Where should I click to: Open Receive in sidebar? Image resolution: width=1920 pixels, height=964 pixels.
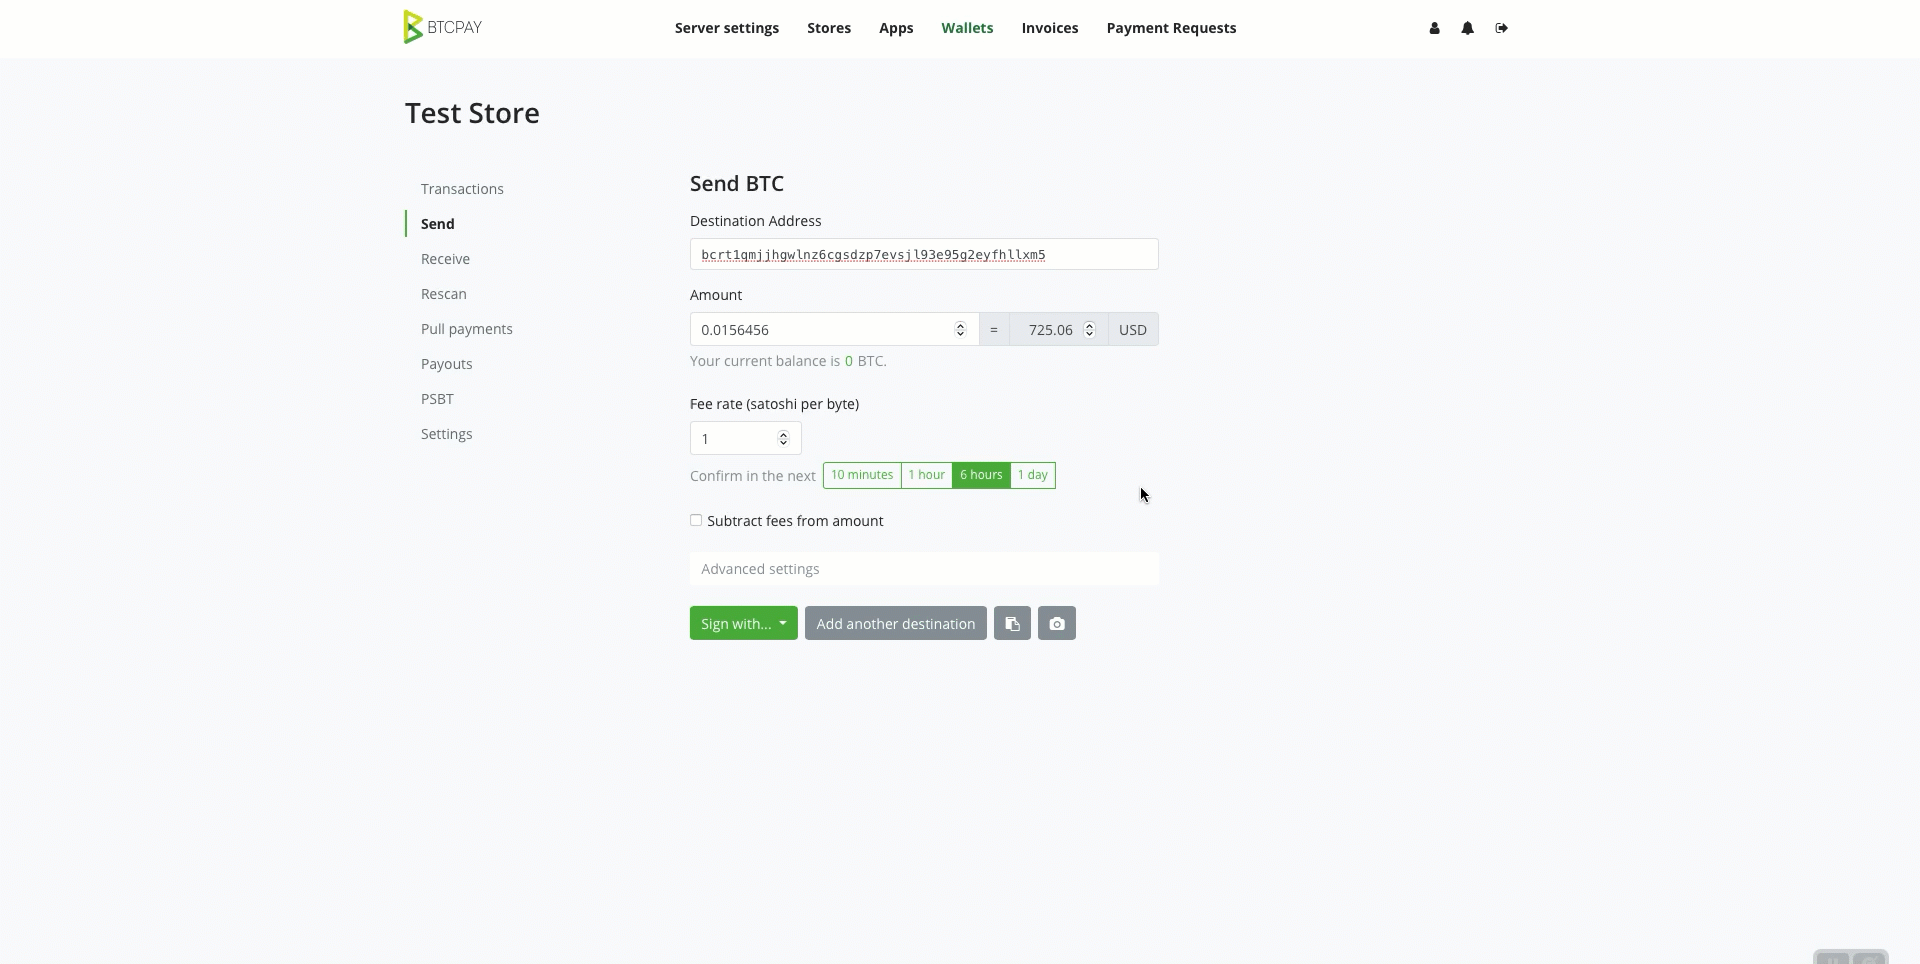(445, 259)
